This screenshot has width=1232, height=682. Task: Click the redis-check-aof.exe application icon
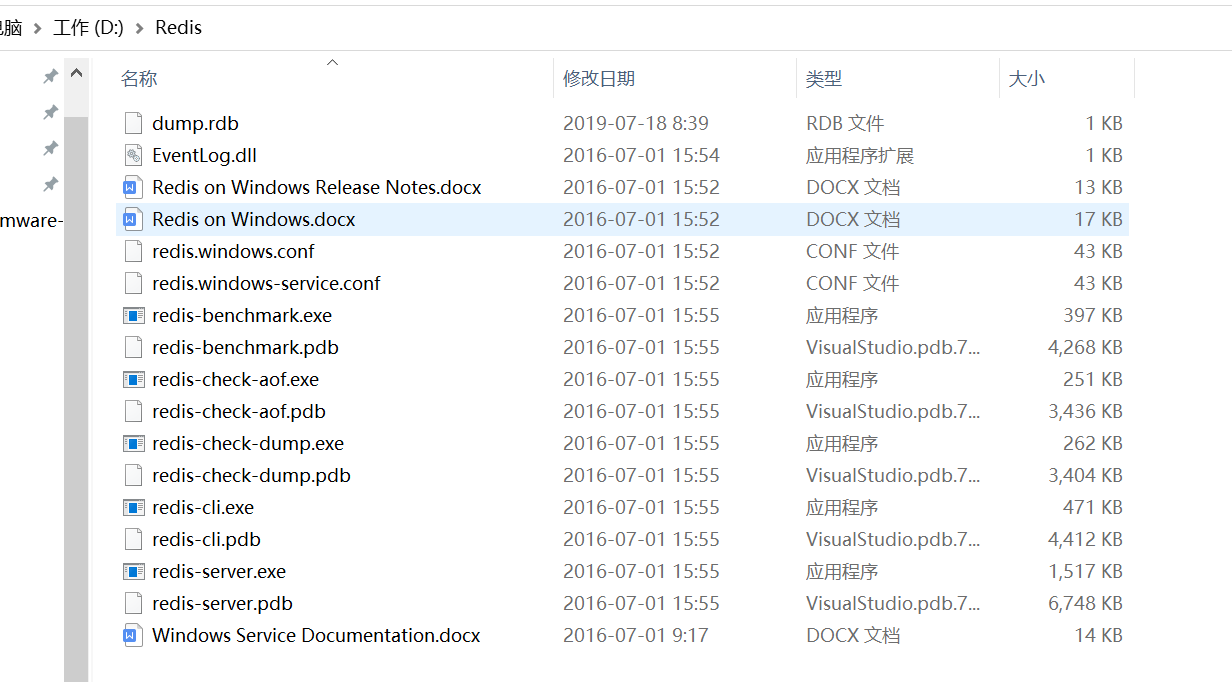[133, 379]
